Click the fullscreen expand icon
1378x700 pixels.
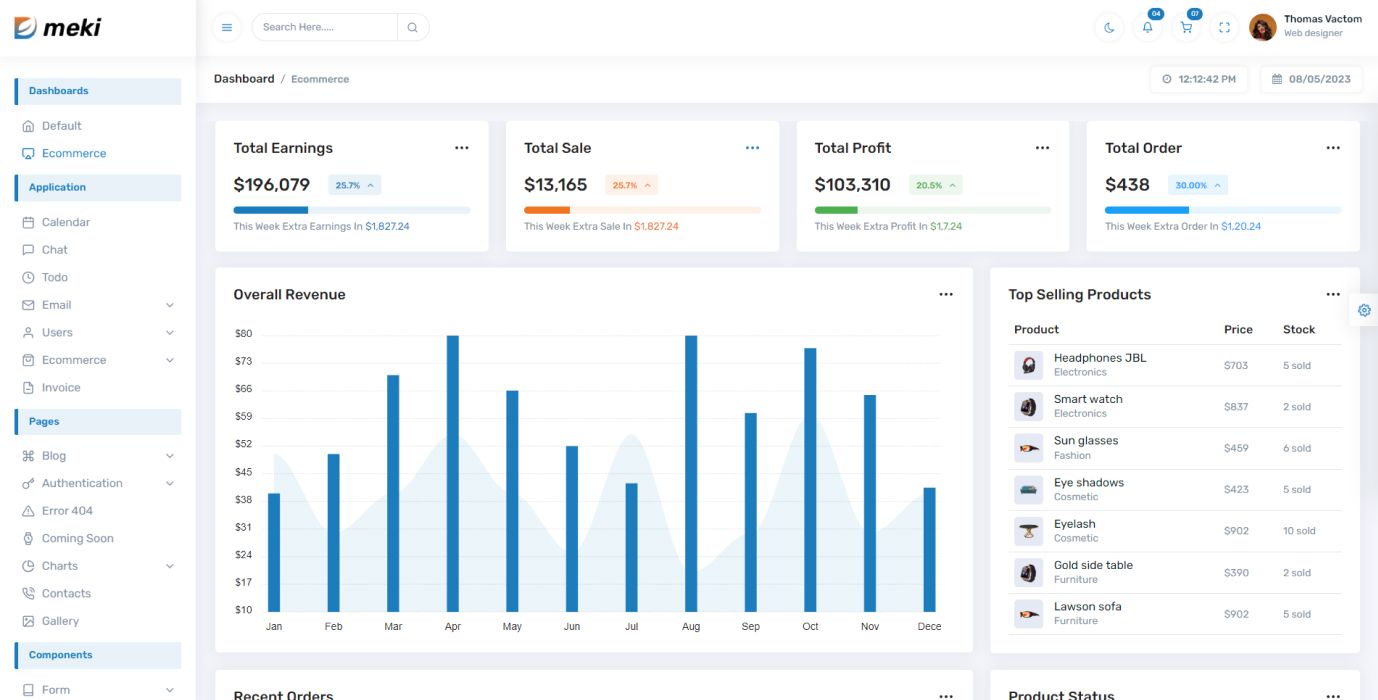(x=1224, y=27)
